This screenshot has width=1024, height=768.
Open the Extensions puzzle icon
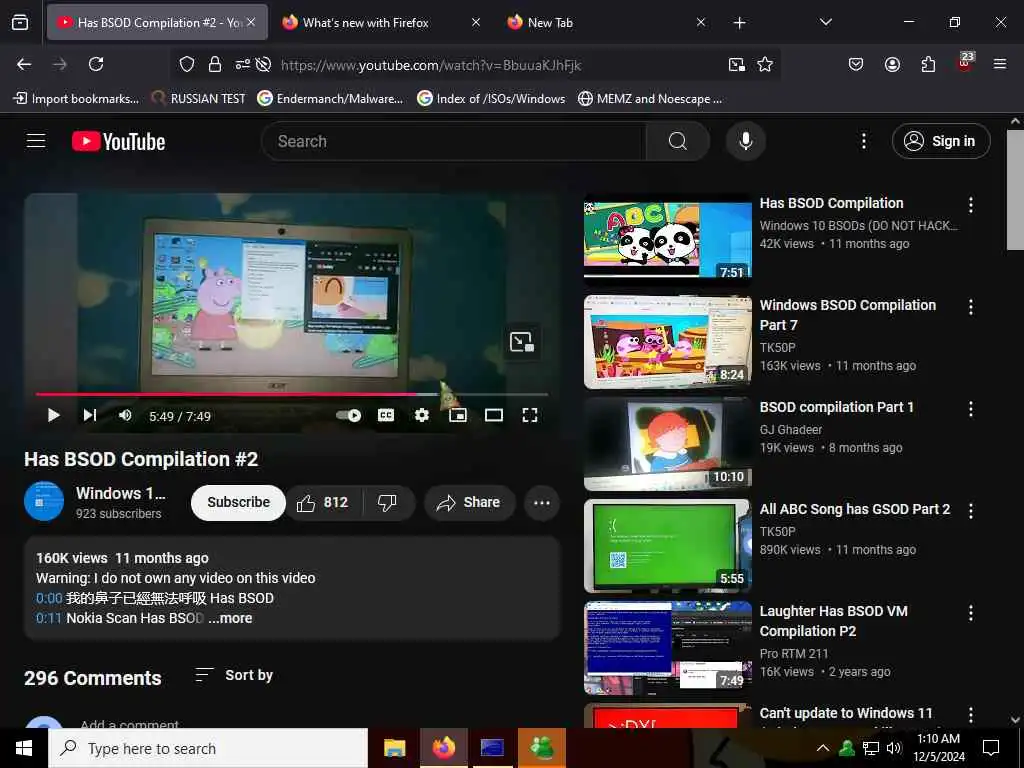pos(928,64)
